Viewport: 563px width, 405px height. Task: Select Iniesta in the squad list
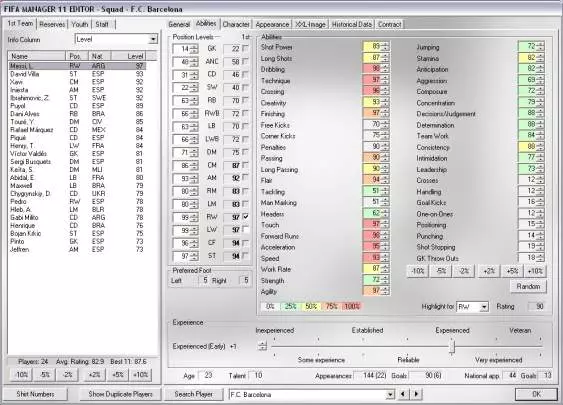[x=77, y=90]
